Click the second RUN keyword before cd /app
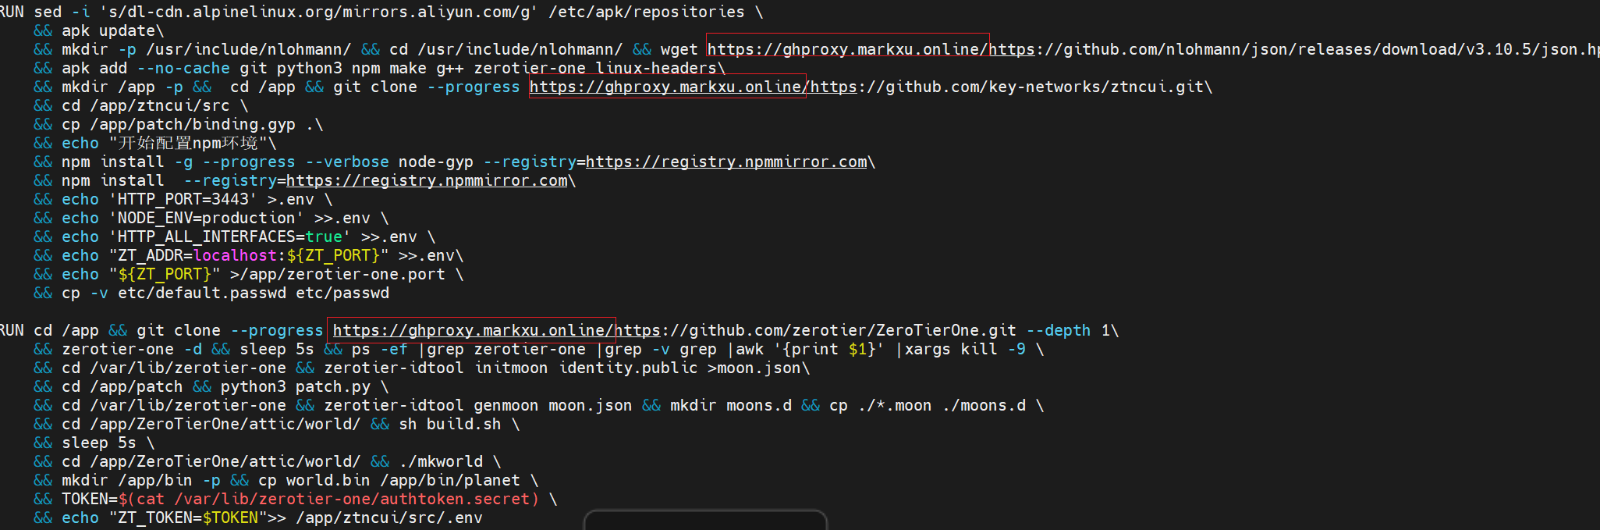 coord(12,330)
